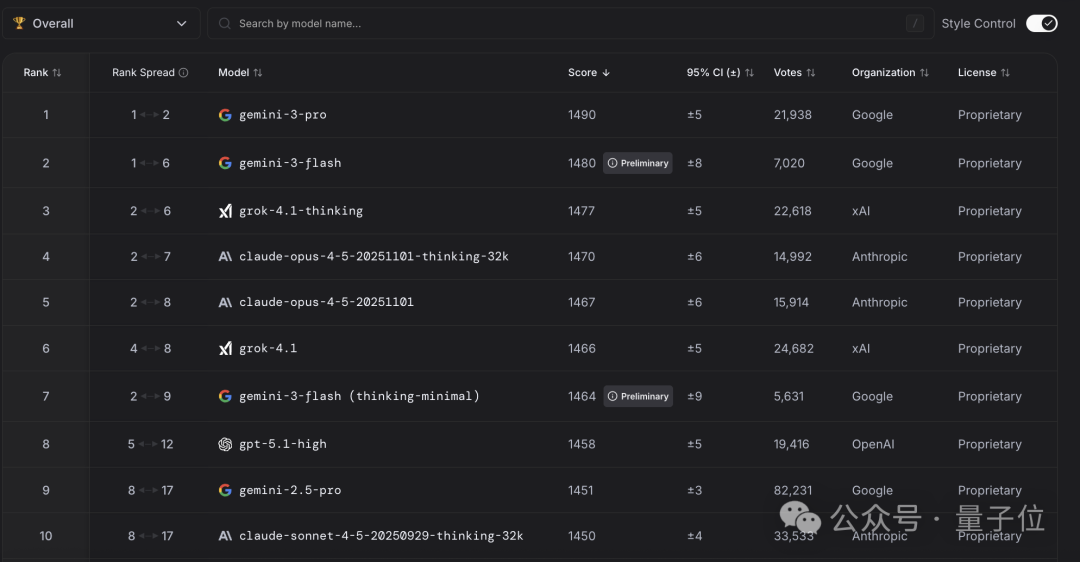Viewport: 1080px width, 562px height.
Task: Sort table by Score column
Action: point(589,72)
